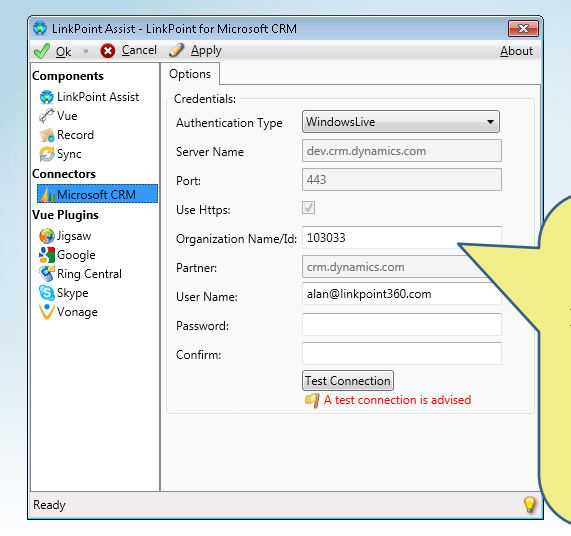Click the red Cancel X icon
The height and width of the screenshot is (536, 571).
(x=107, y=51)
